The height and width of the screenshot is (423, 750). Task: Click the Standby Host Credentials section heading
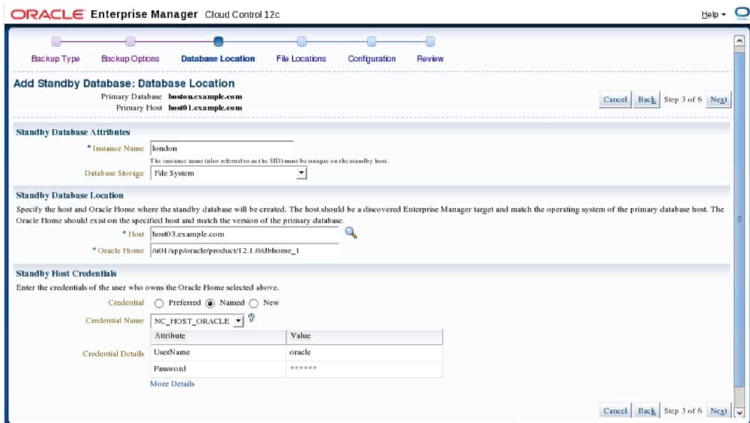66,274
